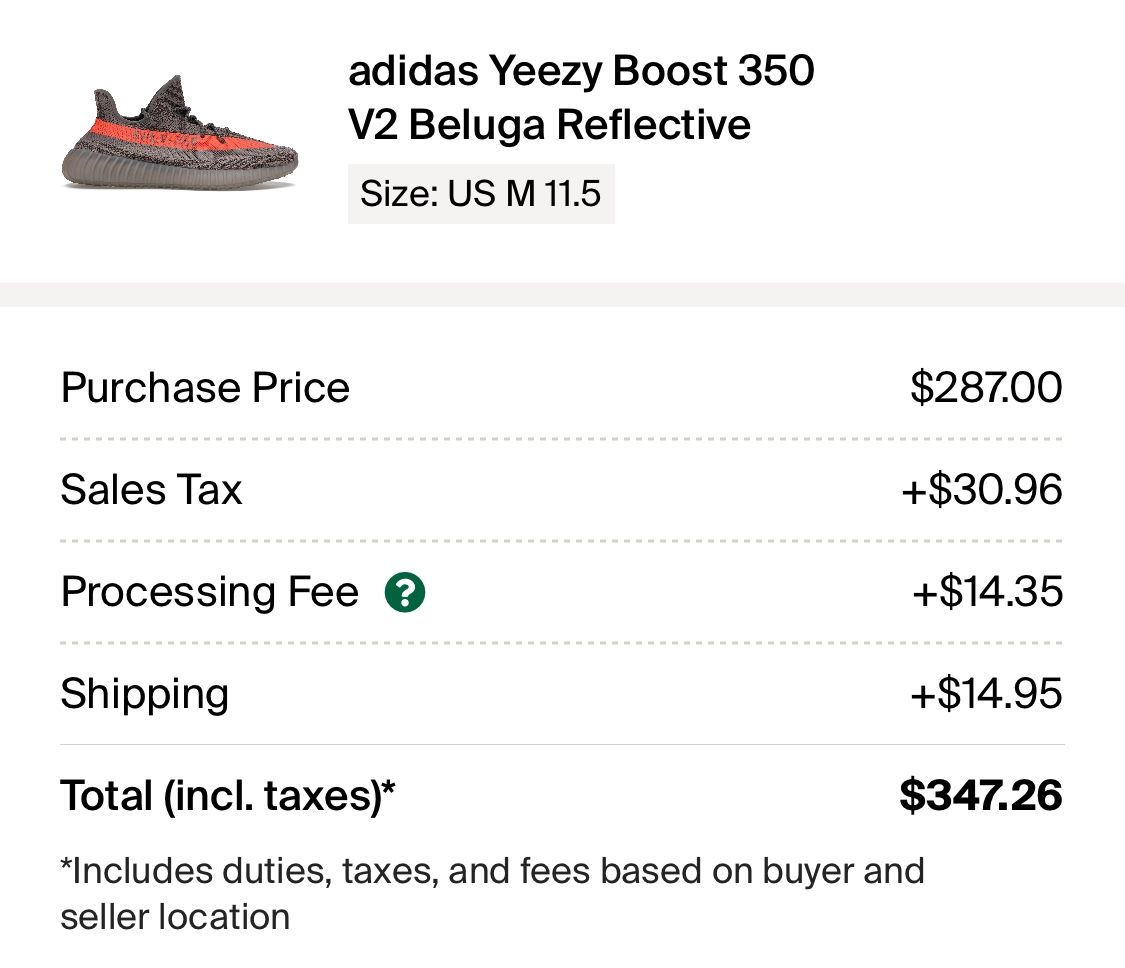Select the +$14.35 processing fee amount

(x=987, y=592)
